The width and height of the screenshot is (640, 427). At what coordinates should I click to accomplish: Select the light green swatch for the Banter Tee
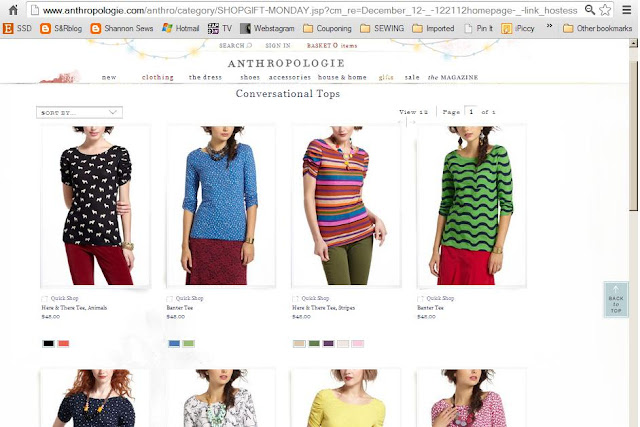point(189,344)
